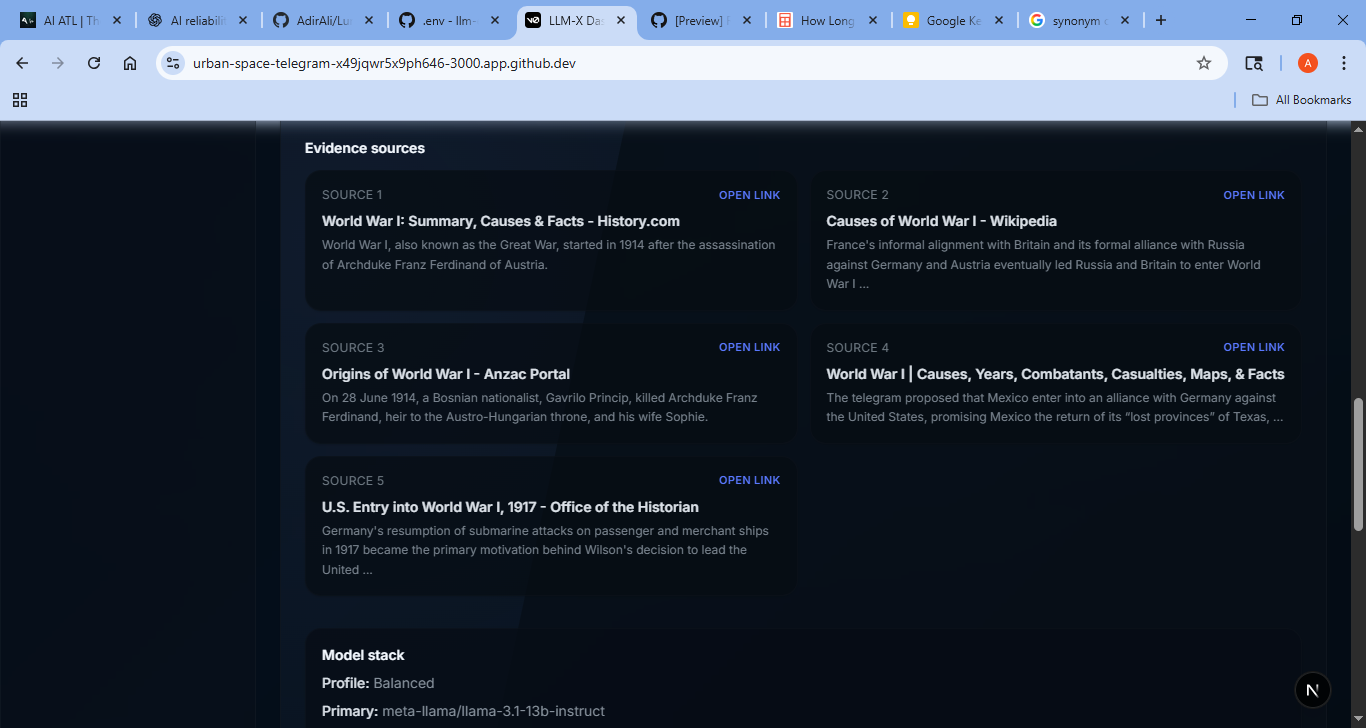Close the [Preview] tab

click(747, 20)
